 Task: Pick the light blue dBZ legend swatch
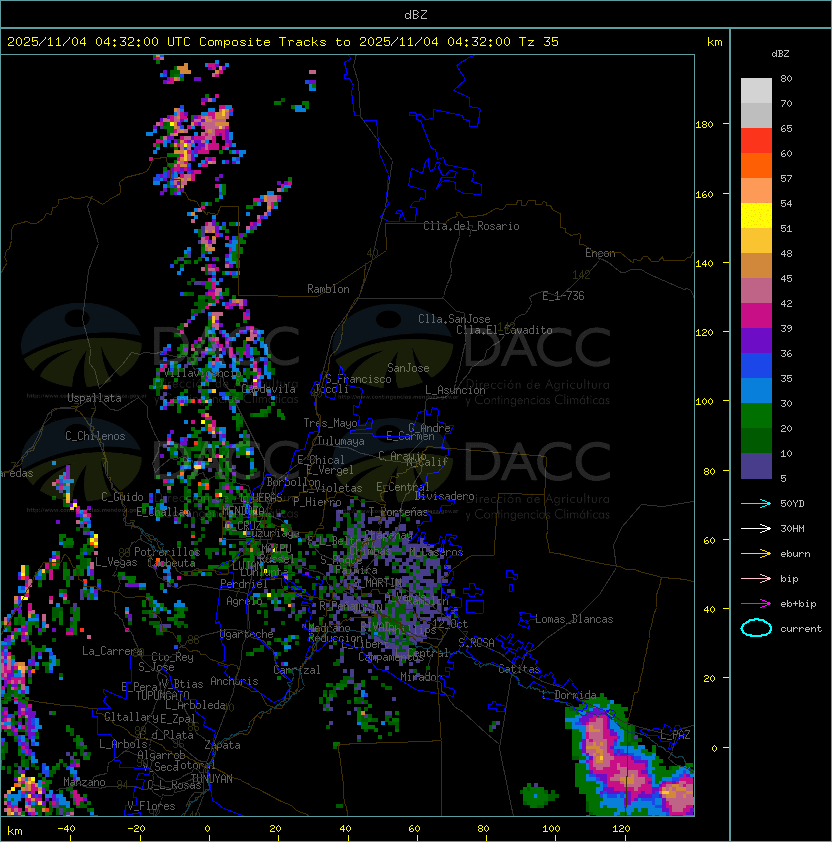coord(756,391)
